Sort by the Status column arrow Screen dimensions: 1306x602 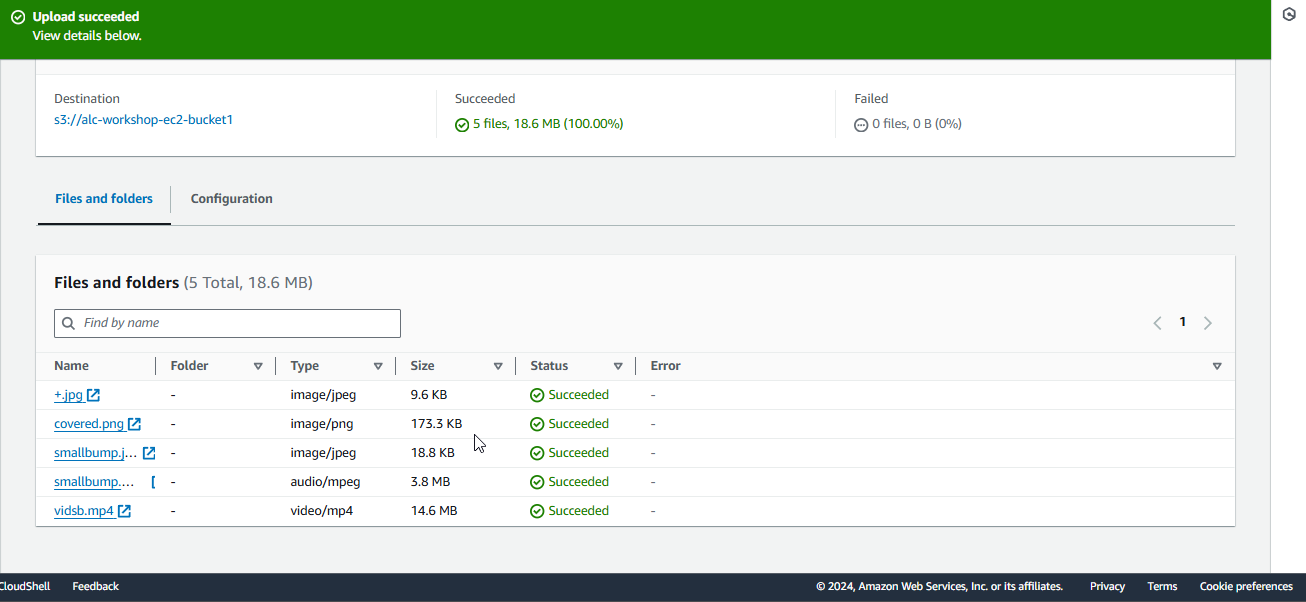pyautogui.click(x=618, y=366)
